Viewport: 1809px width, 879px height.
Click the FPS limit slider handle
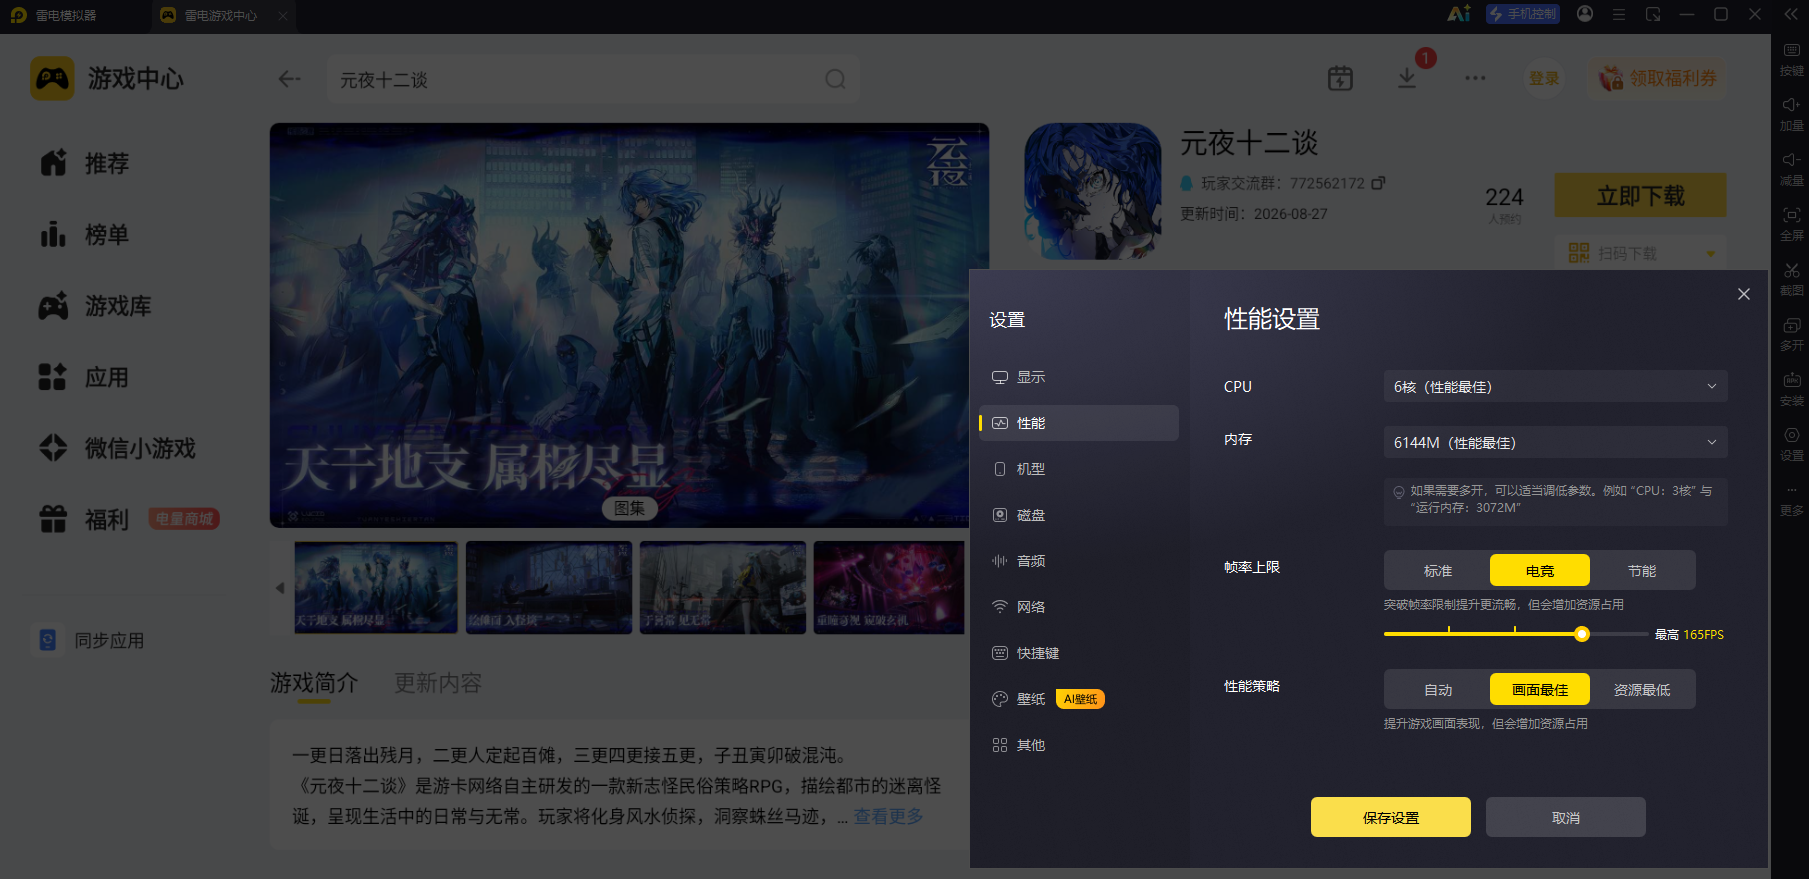[1581, 634]
